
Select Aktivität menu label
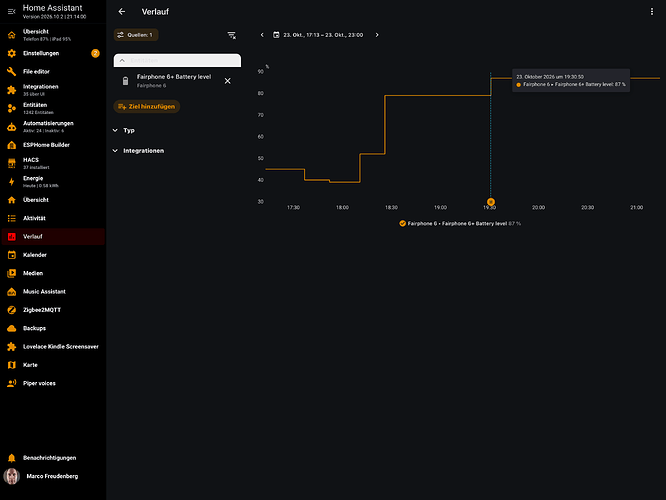point(34,218)
